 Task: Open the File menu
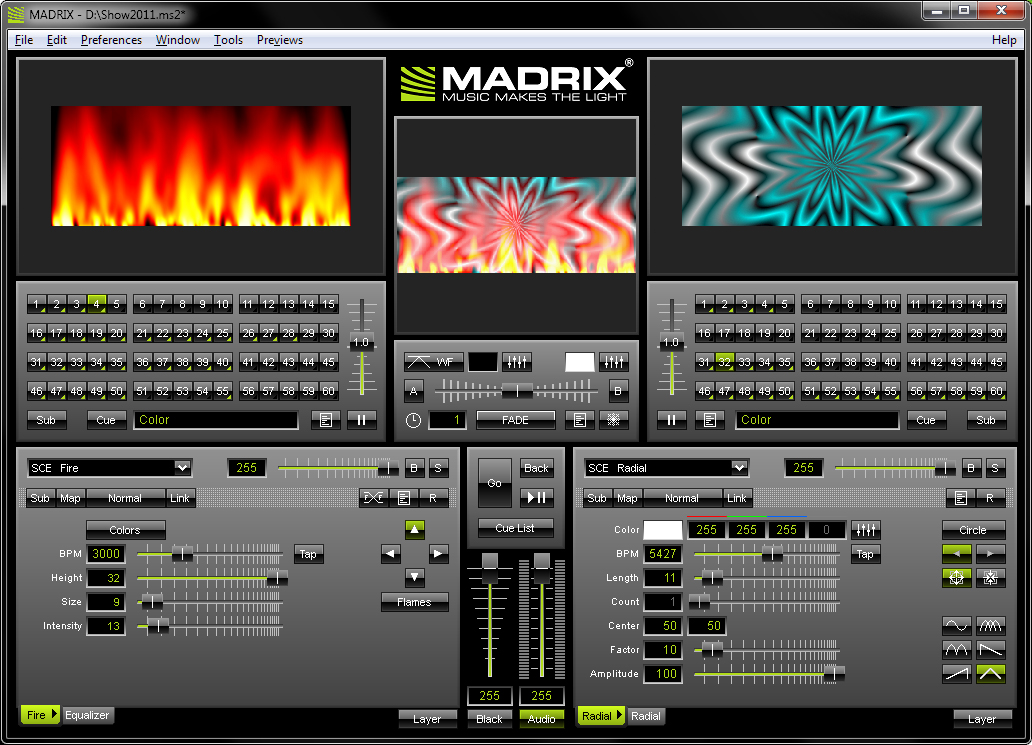pyautogui.click(x=24, y=40)
